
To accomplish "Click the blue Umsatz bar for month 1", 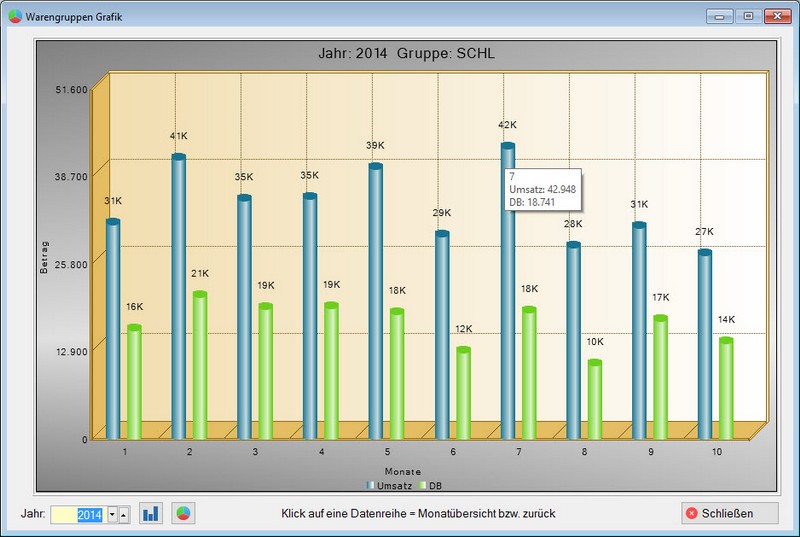I will (x=113, y=330).
